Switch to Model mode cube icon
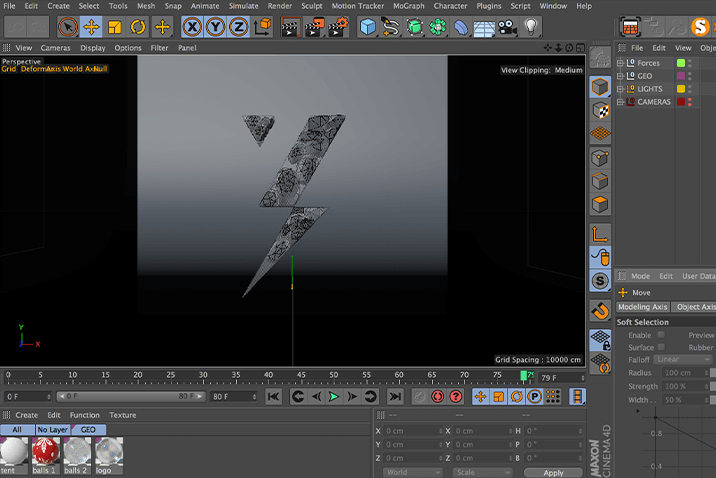The width and height of the screenshot is (716, 478). point(600,87)
